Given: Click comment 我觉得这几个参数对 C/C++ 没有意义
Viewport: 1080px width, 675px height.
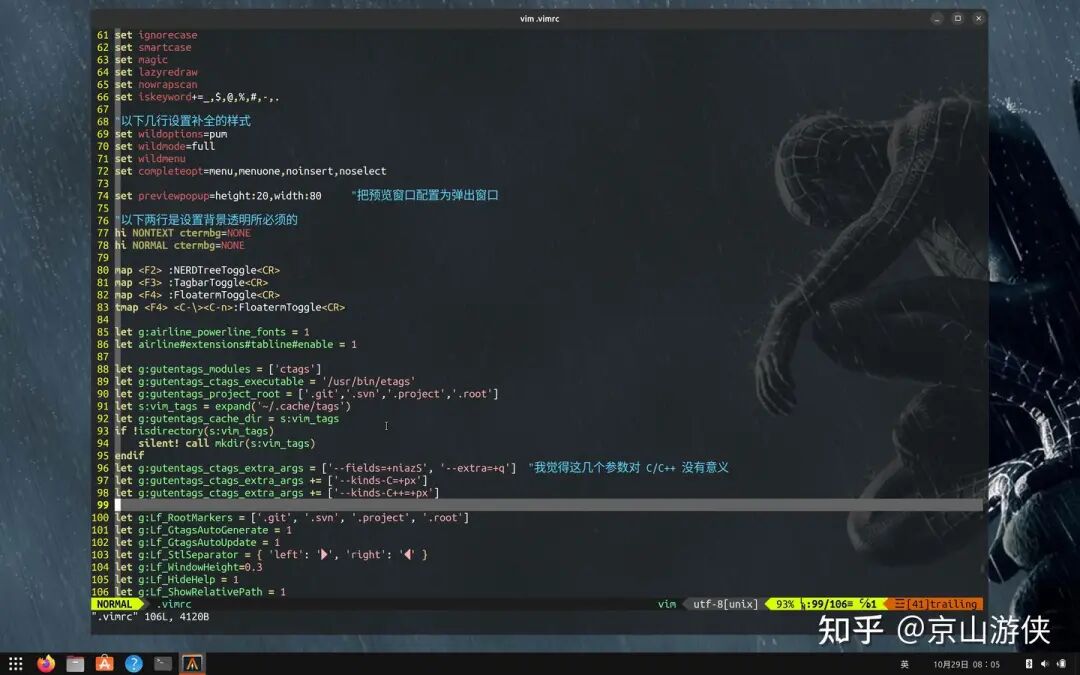Looking at the screenshot, I should coord(629,468).
